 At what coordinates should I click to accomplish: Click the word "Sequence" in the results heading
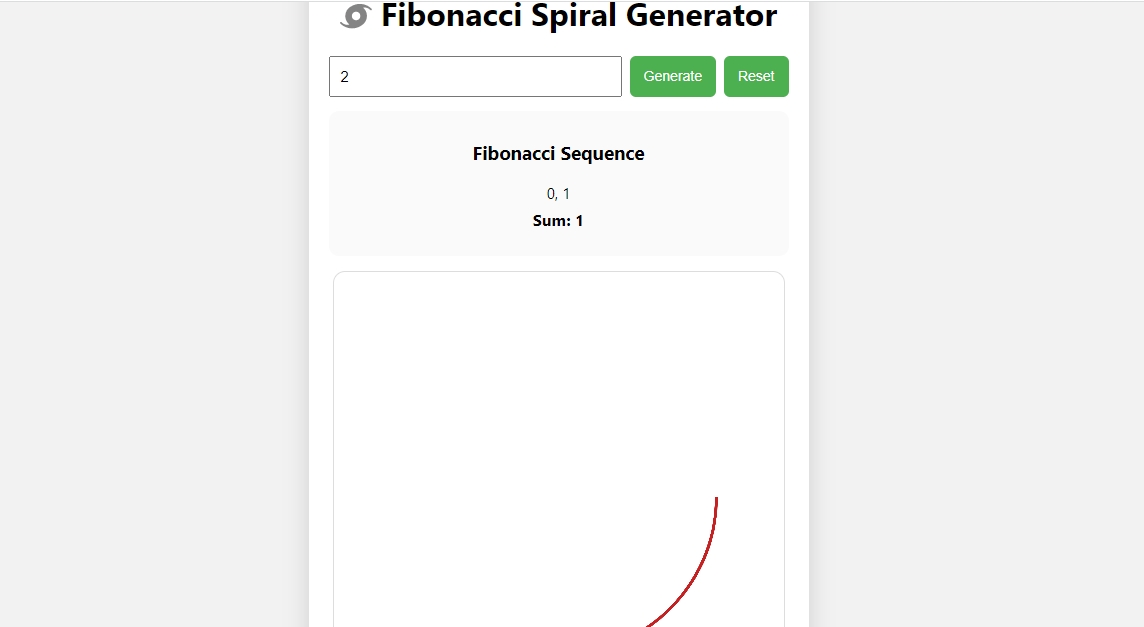pyautogui.click(x=602, y=153)
